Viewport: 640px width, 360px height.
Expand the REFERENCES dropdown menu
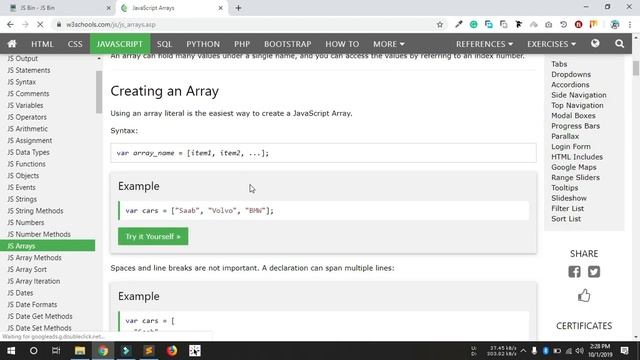pos(484,44)
